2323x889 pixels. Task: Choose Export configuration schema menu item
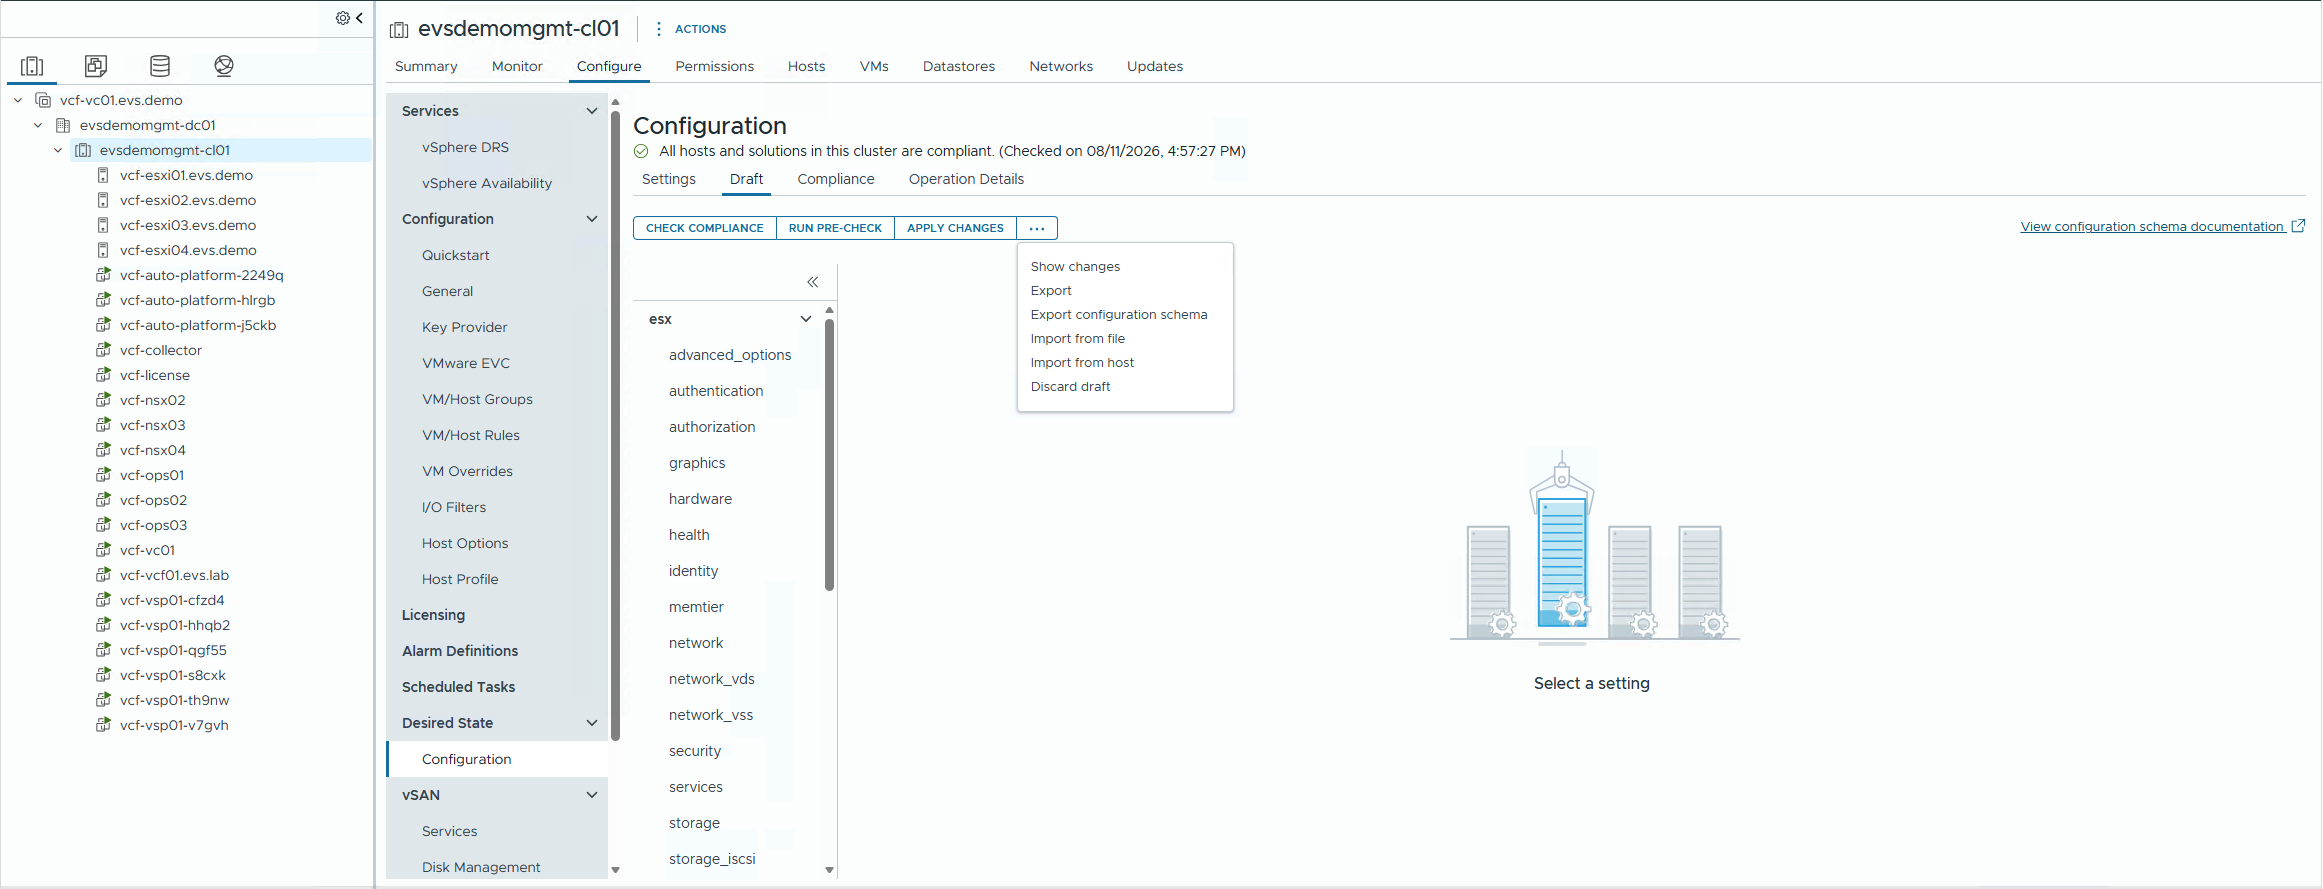point(1119,315)
